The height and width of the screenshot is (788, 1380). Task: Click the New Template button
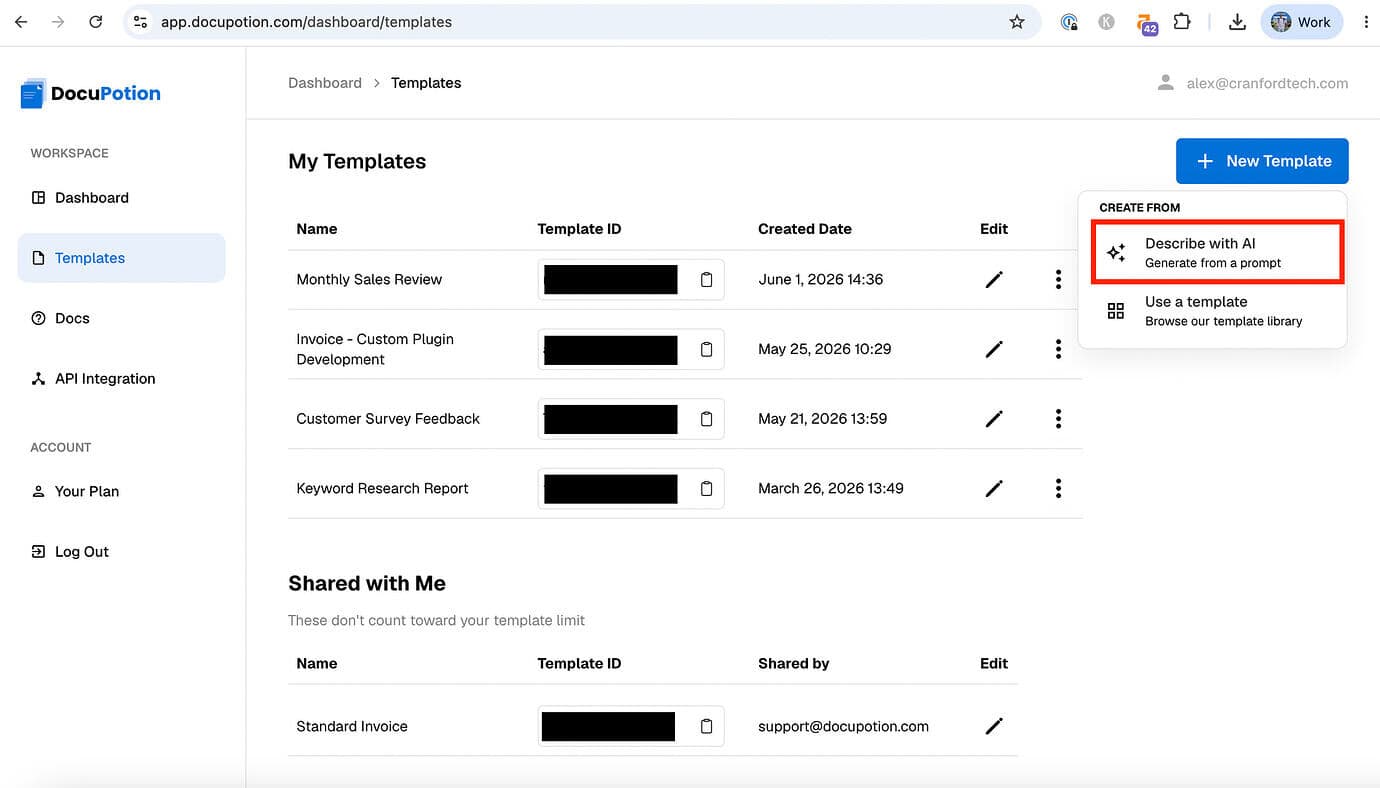click(x=1262, y=161)
